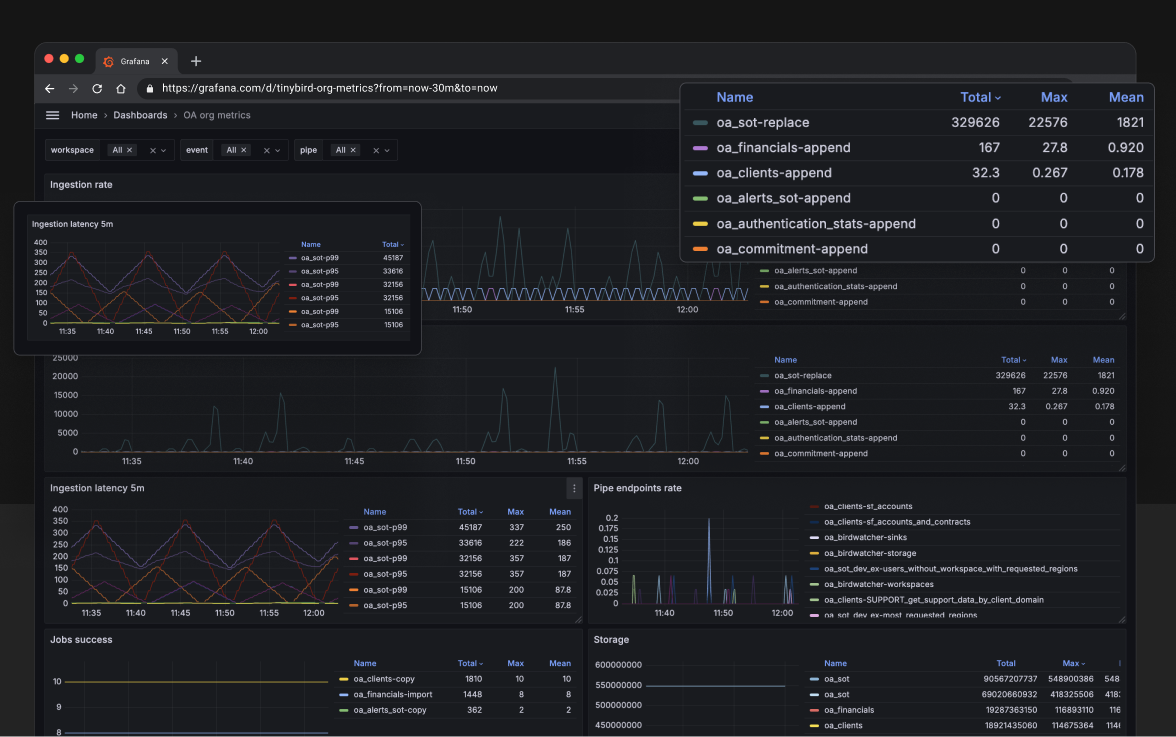Click the browser home icon
This screenshot has width=1176, height=737.
pos(121,88)
